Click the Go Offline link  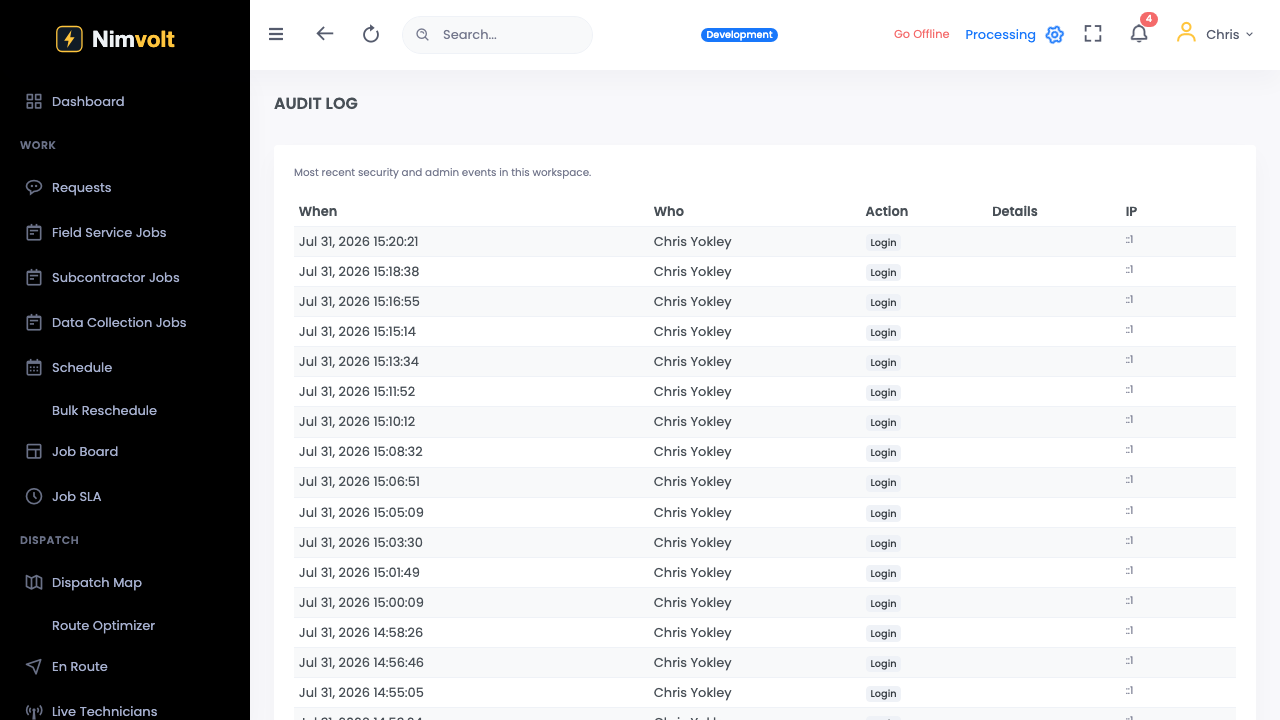(x=921, y=34)
